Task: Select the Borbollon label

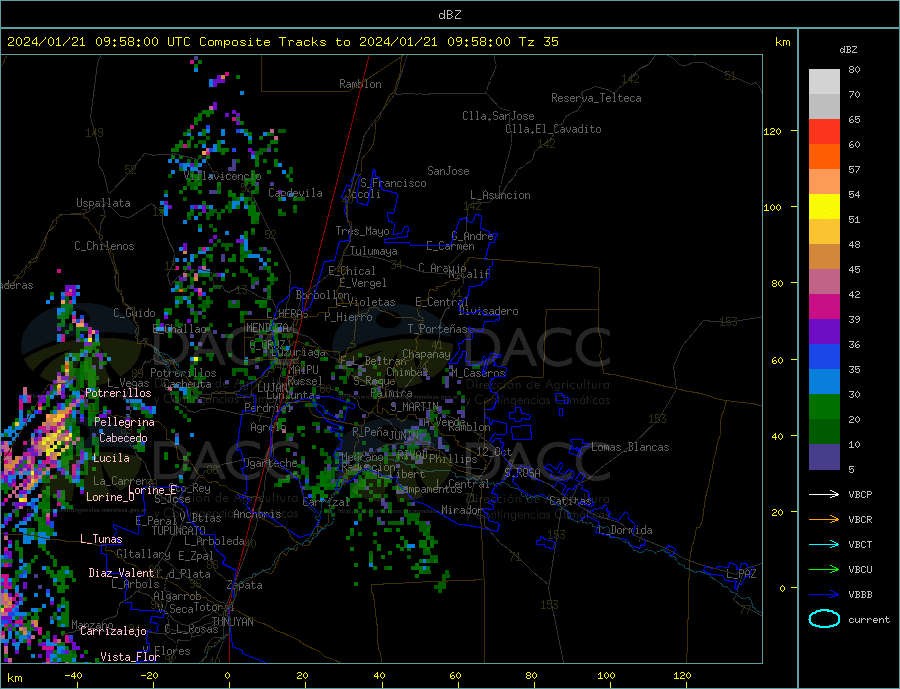Action: pyautogui.click(x=323, y=295)
